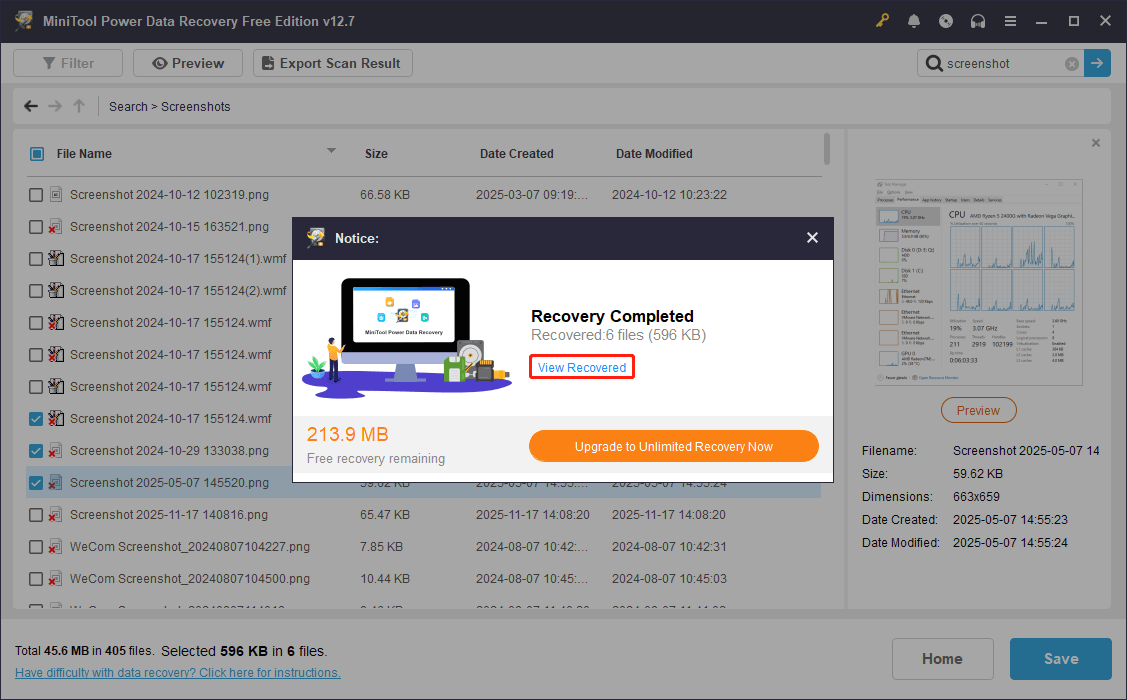
Task: Run the search with the blue arrow icon
Action: tap(1097, 63)
